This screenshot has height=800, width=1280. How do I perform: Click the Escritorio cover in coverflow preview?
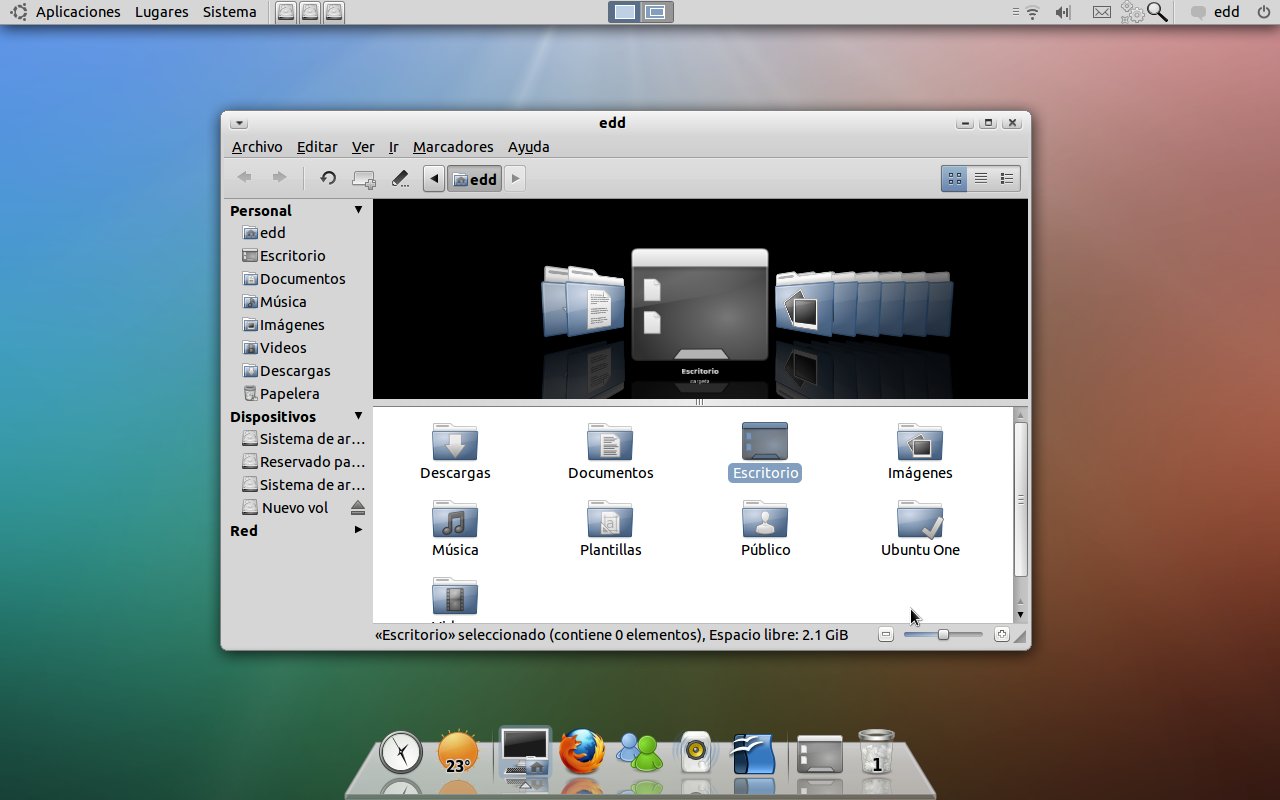point(700,304)
